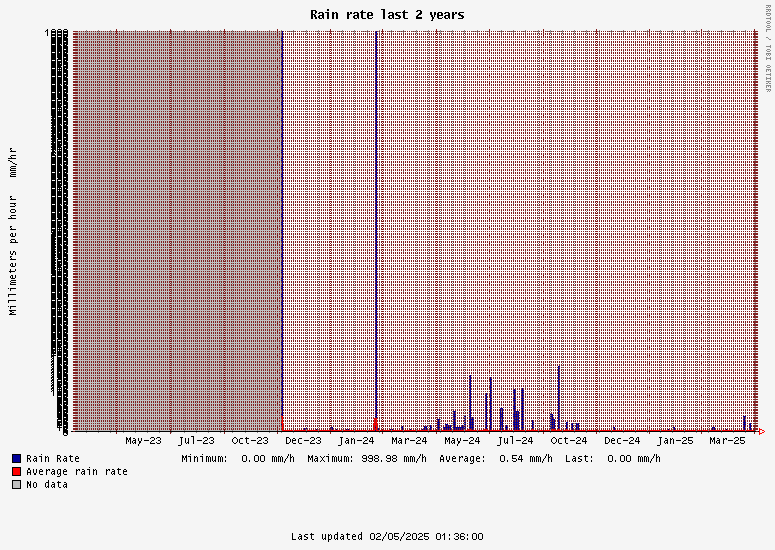Viewport: 775px width, 550px height.
Task: Click the chart title 'Rain rate last 2 years'
Action: point(387,15)
